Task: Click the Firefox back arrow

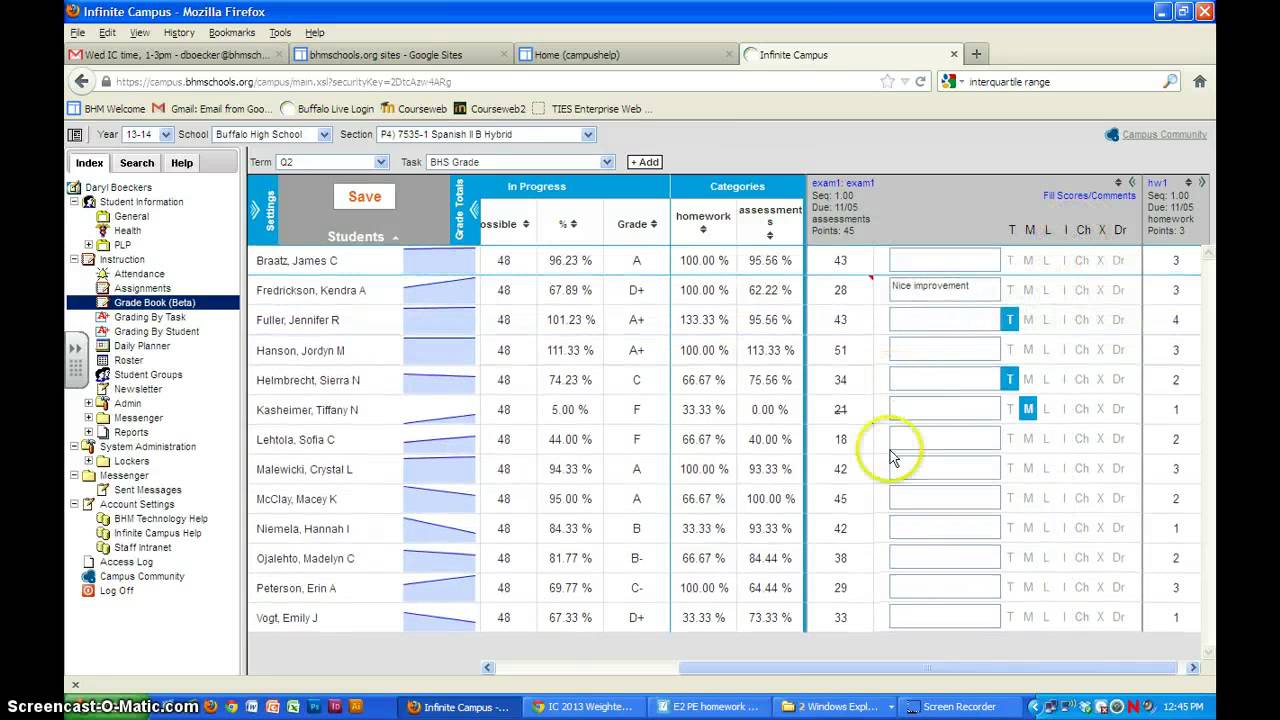Action: 82,82
